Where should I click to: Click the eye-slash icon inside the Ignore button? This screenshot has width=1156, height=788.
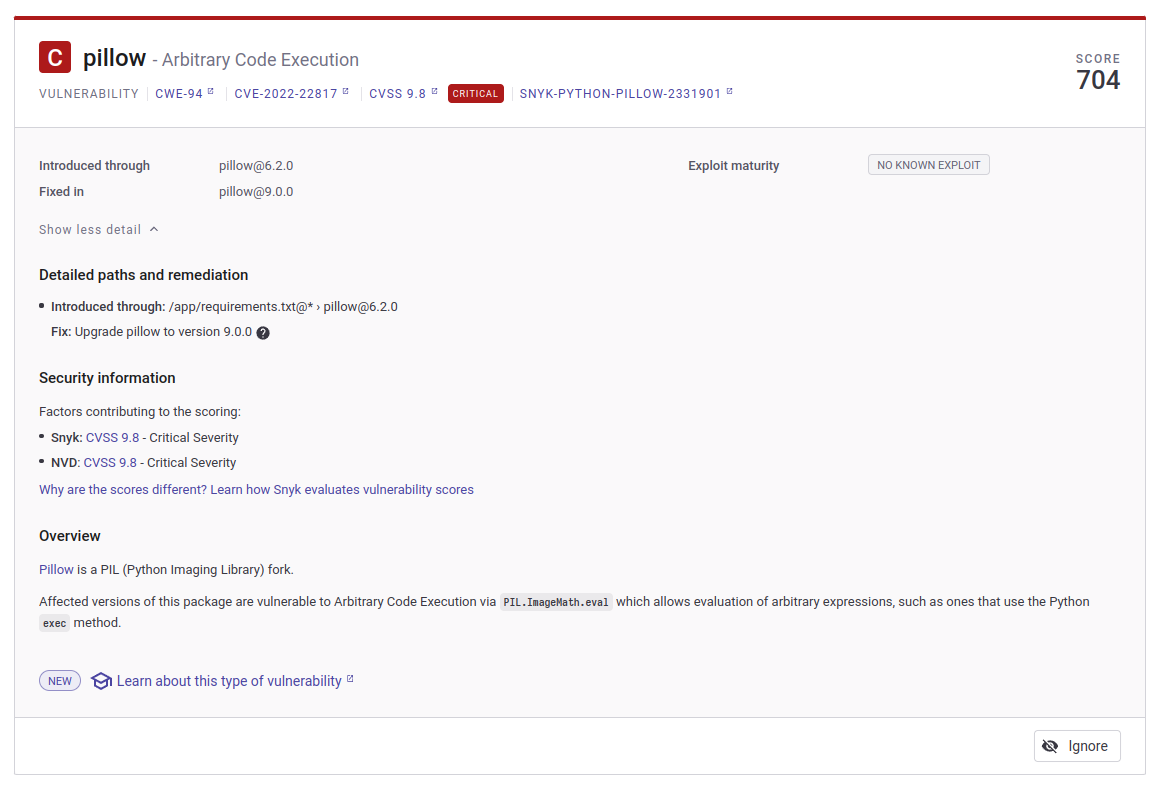[x=1051, y=745]
